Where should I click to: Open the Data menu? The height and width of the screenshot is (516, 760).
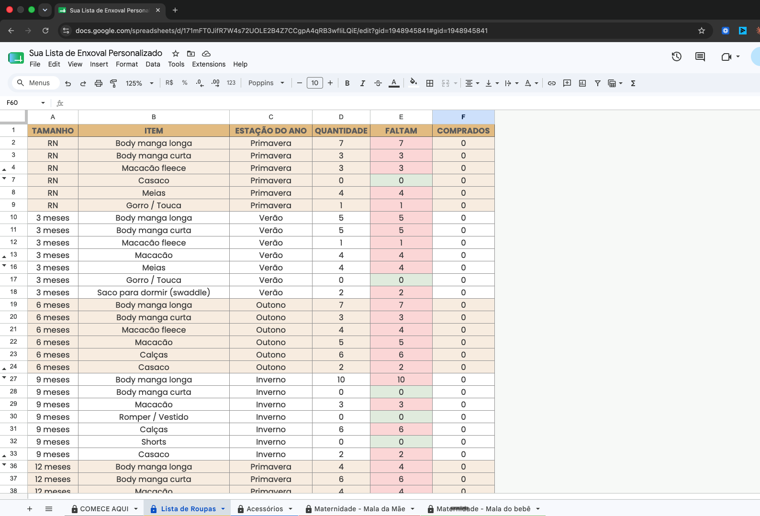click(153, 64)
